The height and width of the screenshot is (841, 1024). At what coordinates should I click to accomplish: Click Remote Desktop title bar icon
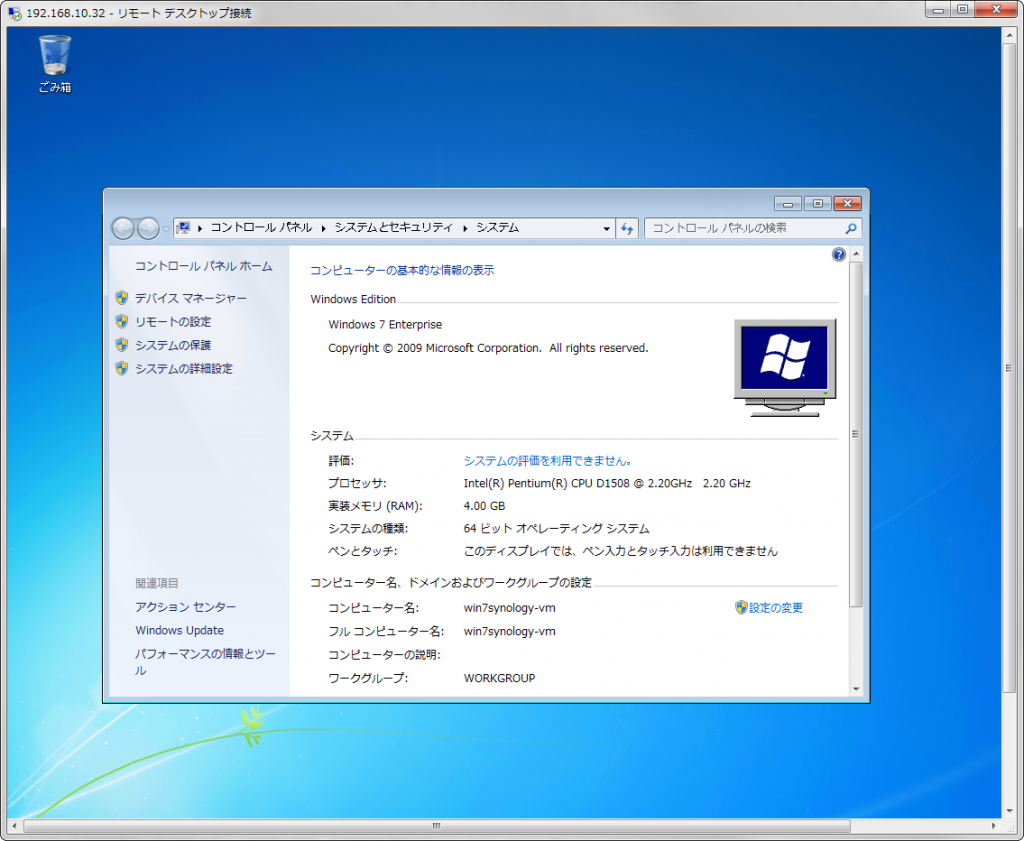click(14, 13)
